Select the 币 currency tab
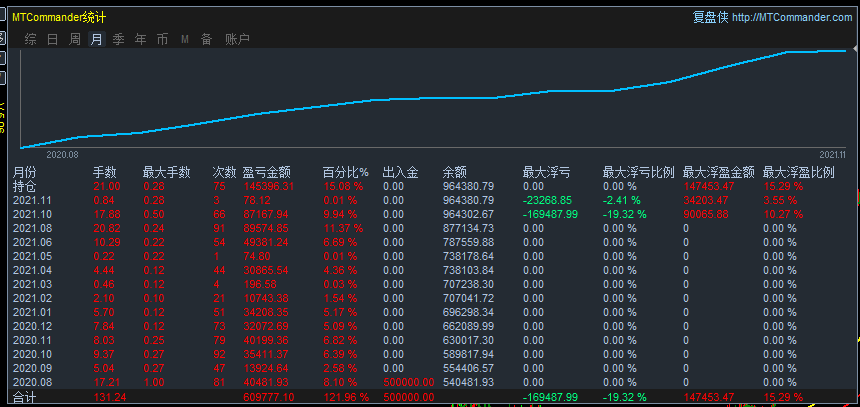860x407 pixels. [x=162, y=39]
